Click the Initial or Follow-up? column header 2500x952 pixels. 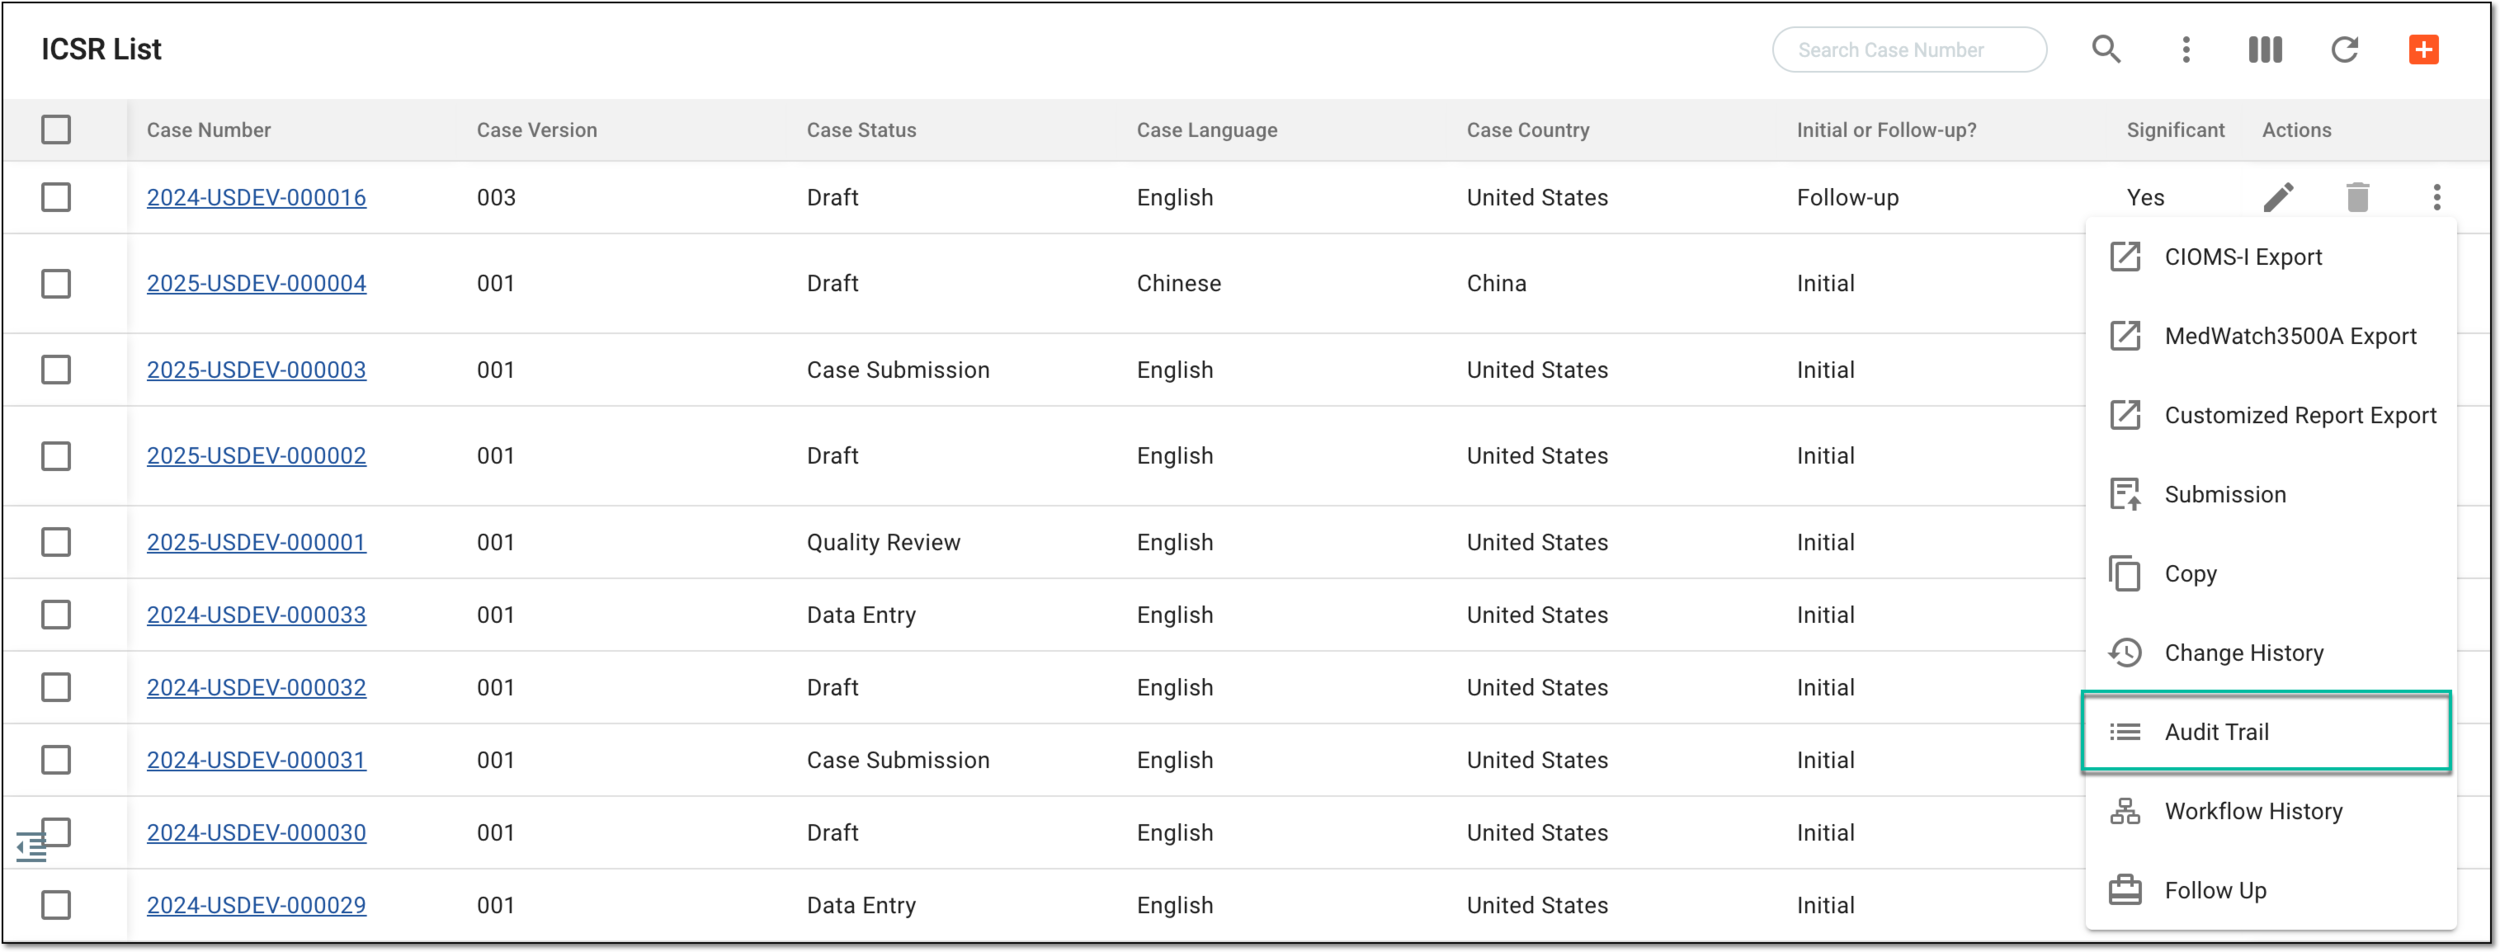[1886, 130]
